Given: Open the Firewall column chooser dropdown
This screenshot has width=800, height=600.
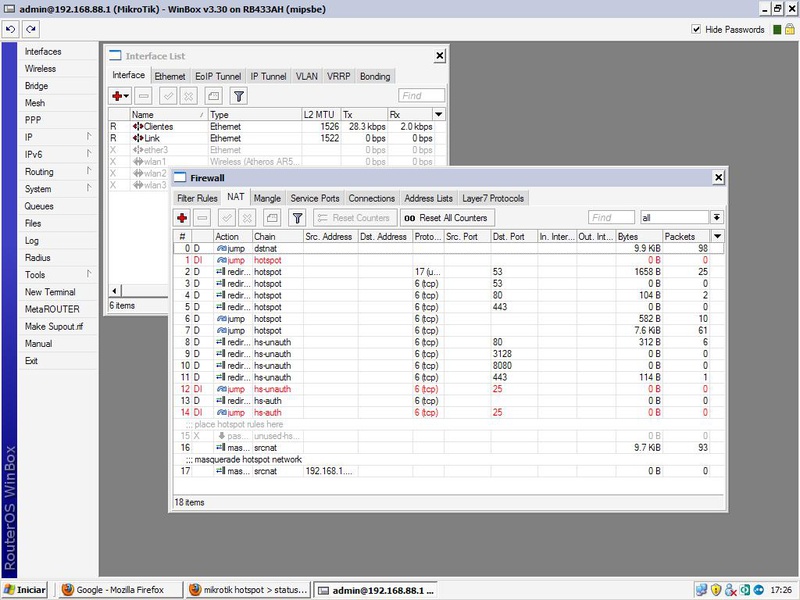Looking at the screenshot, I should tap(717, 236).
